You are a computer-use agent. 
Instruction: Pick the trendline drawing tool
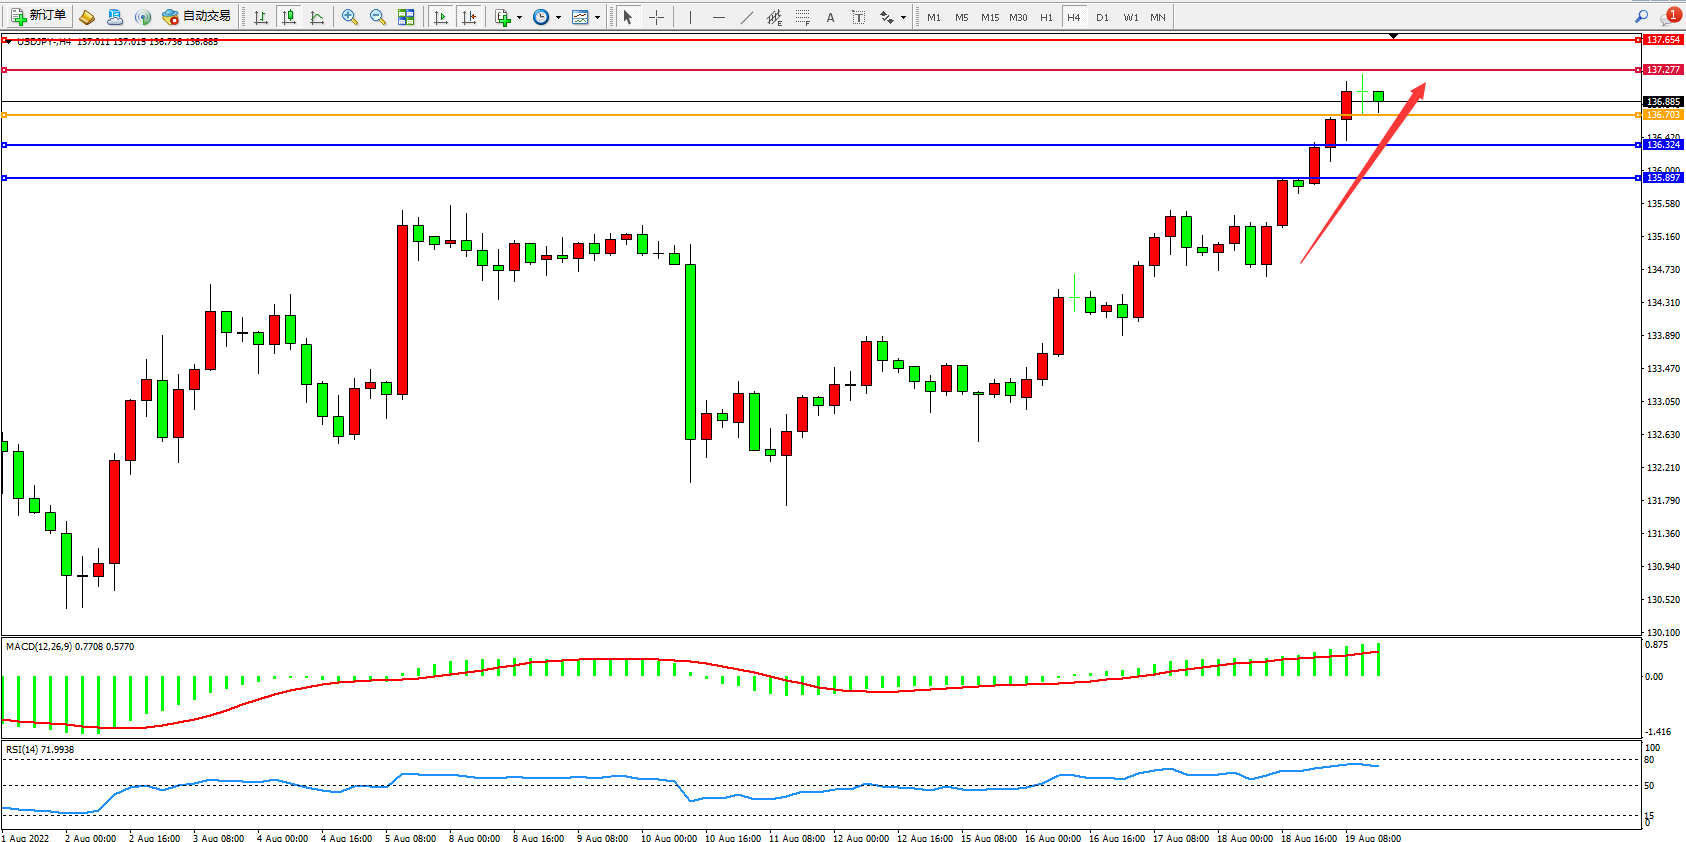click(746, 17)
